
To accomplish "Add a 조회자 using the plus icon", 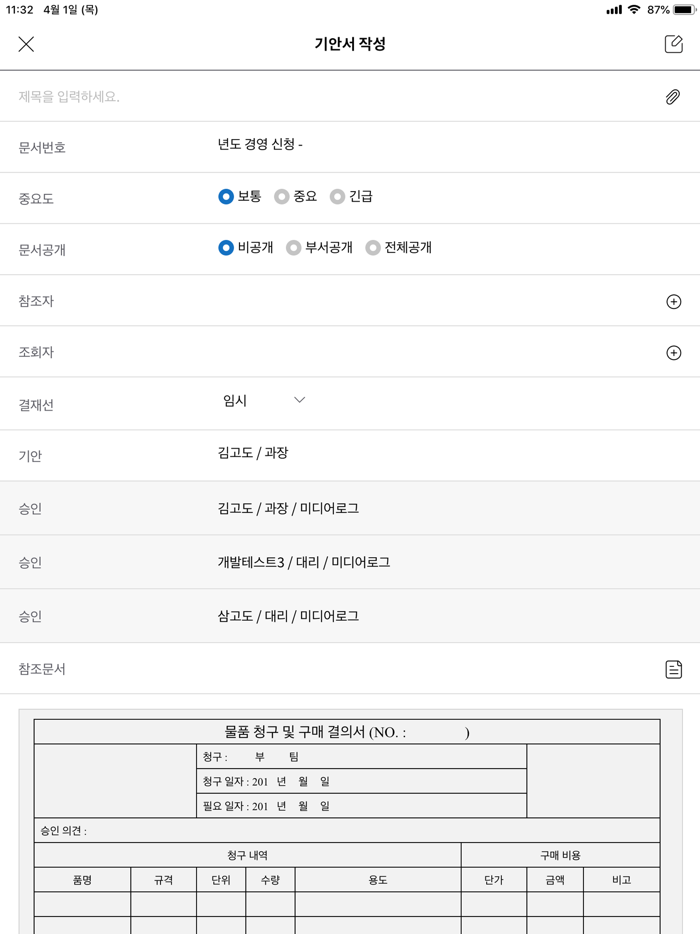I will (x=674, y=352).
